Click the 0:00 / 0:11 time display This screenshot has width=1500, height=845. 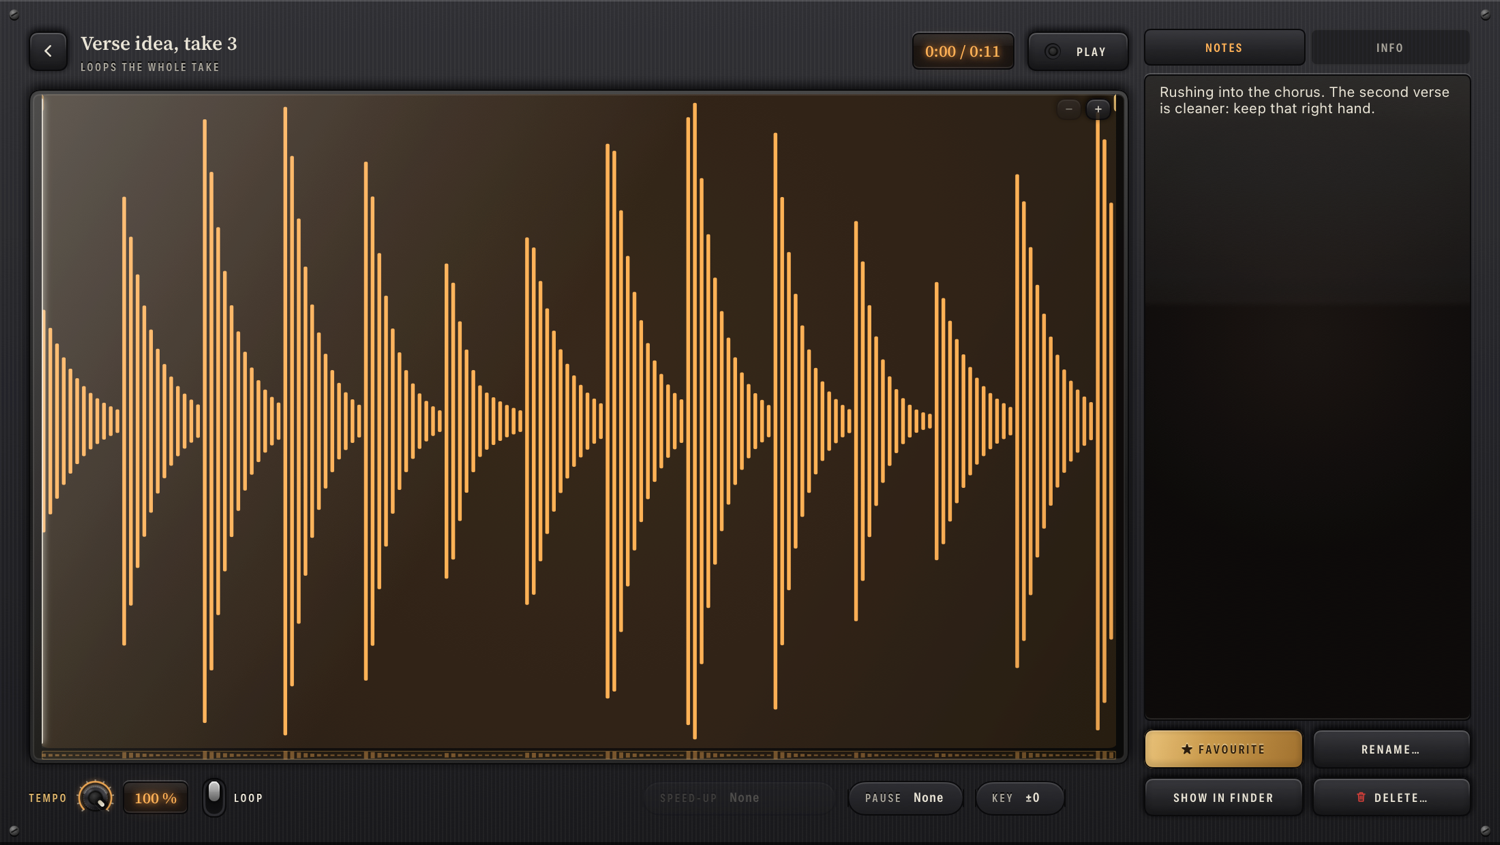click(962, 51)
